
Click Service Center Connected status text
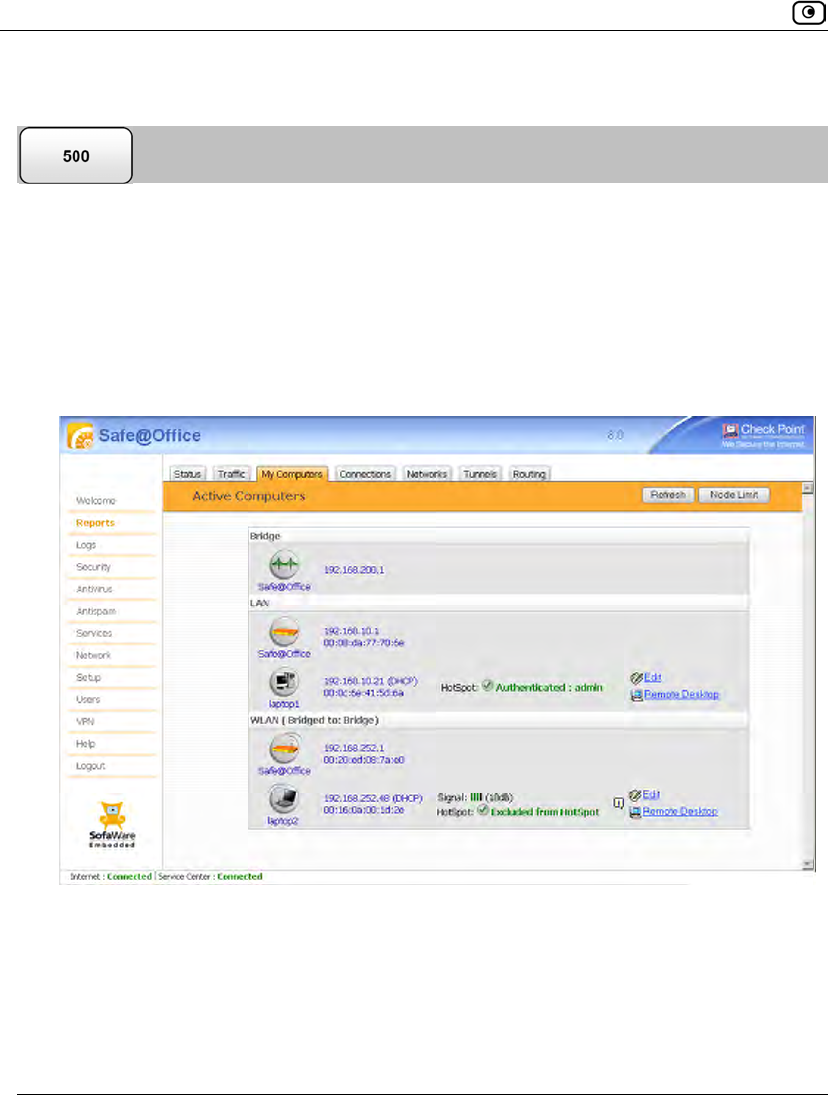[210, 876]
